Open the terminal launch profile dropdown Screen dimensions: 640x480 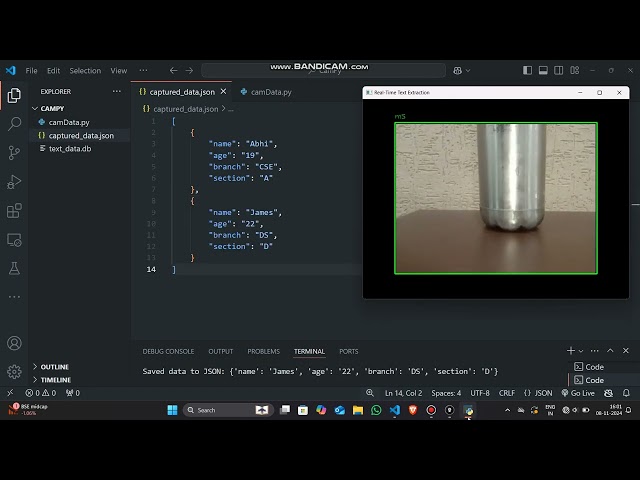[581, 351]
